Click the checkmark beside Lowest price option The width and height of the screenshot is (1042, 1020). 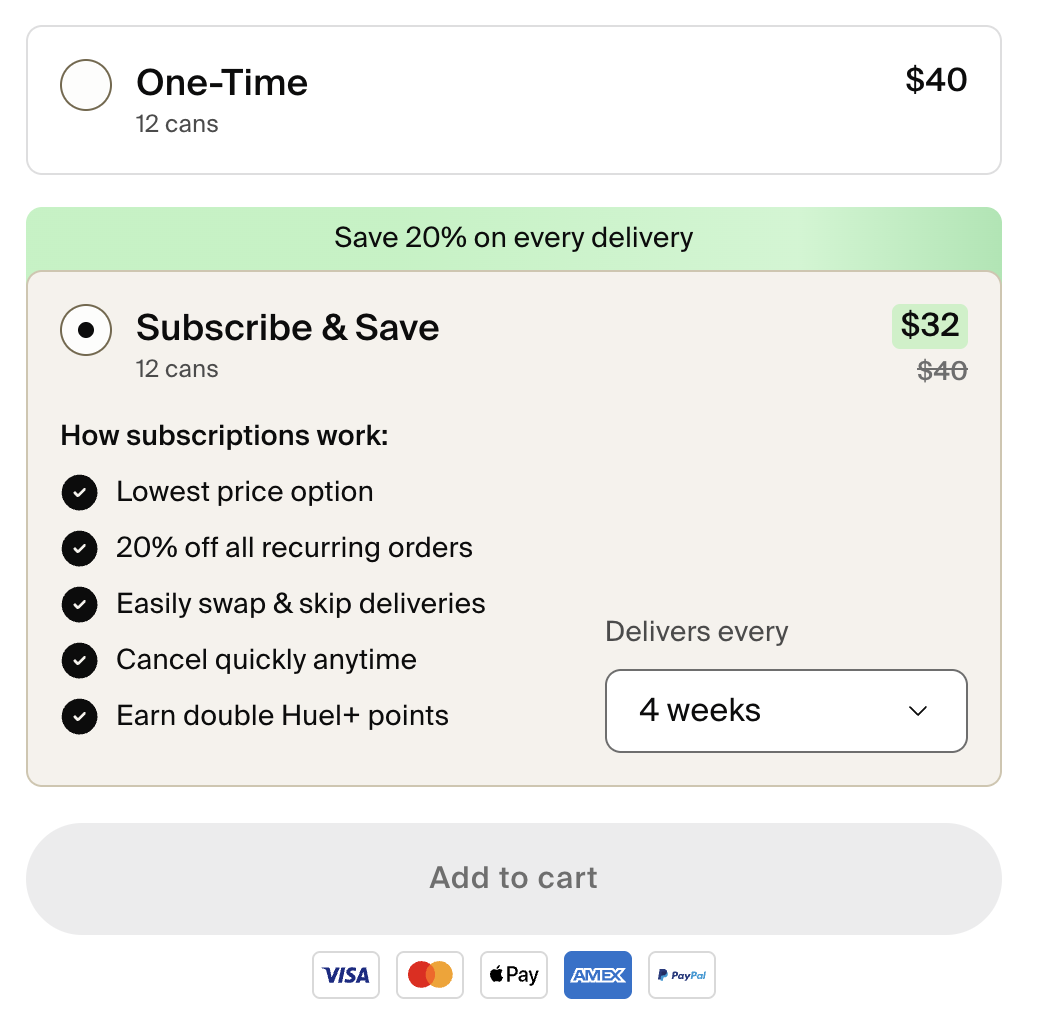coord(79,492)
